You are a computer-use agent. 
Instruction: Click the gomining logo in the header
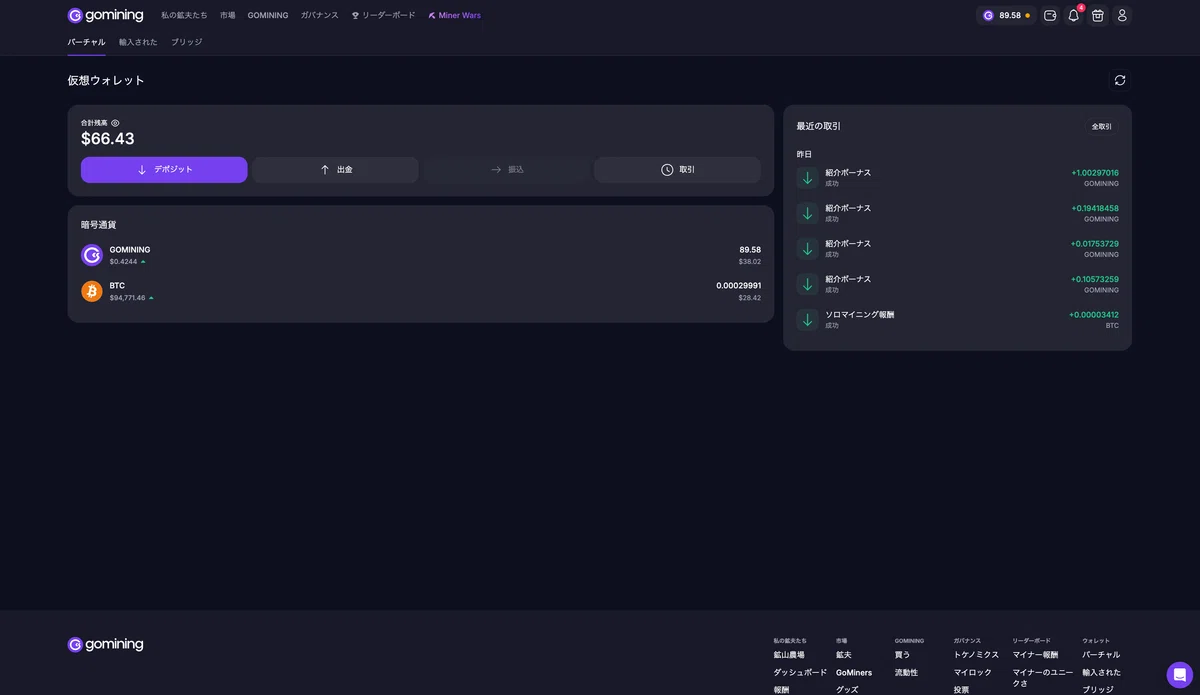point(105,15)
